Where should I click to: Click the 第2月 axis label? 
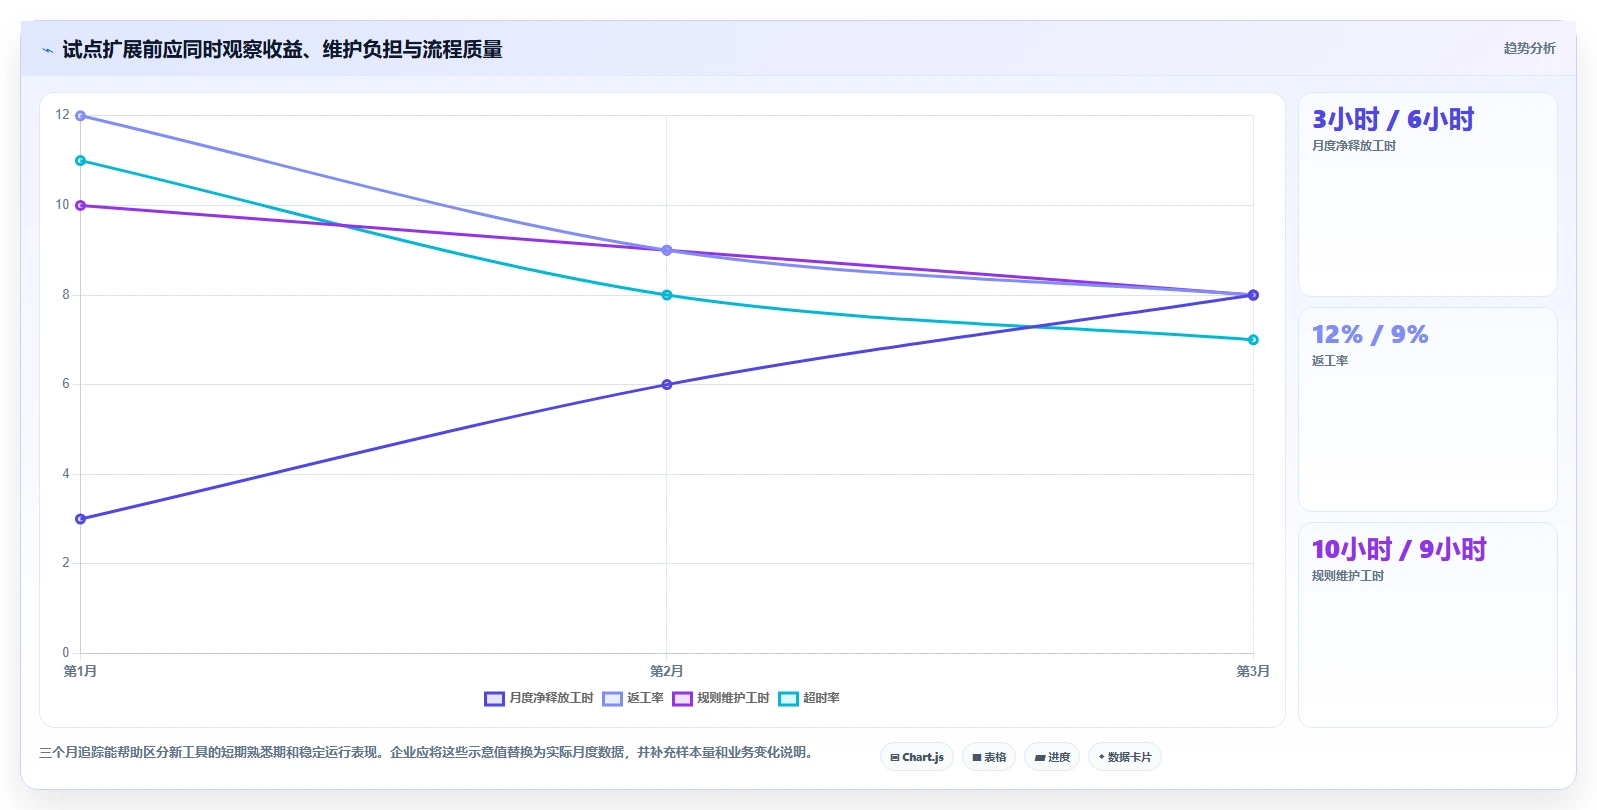point(666,671)
